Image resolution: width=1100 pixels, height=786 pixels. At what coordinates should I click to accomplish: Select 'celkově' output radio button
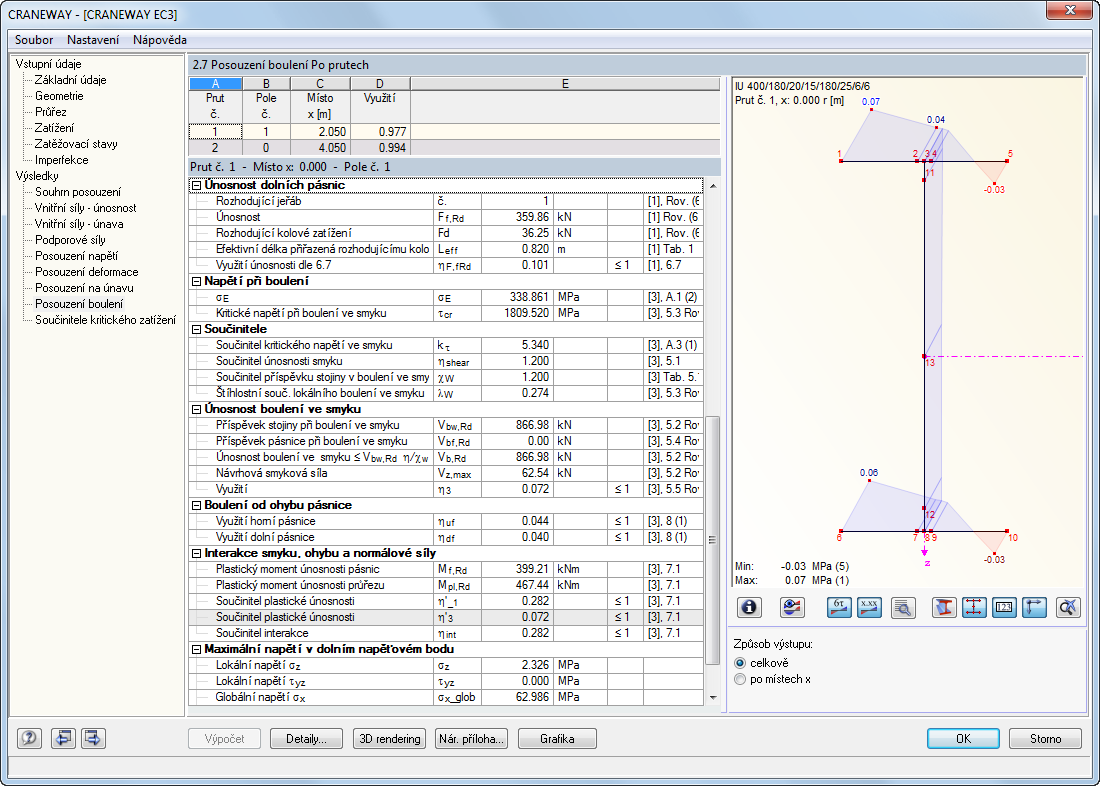[x=741, y=662]
